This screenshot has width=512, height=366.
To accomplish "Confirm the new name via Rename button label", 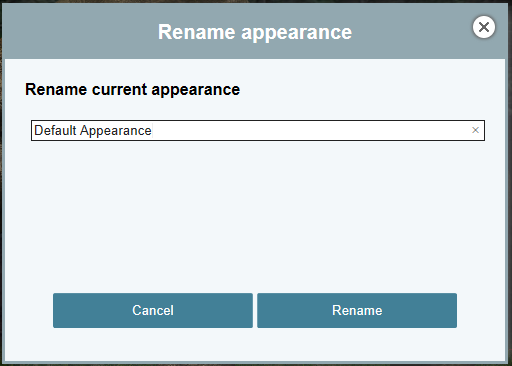I will tap(357, 310).
